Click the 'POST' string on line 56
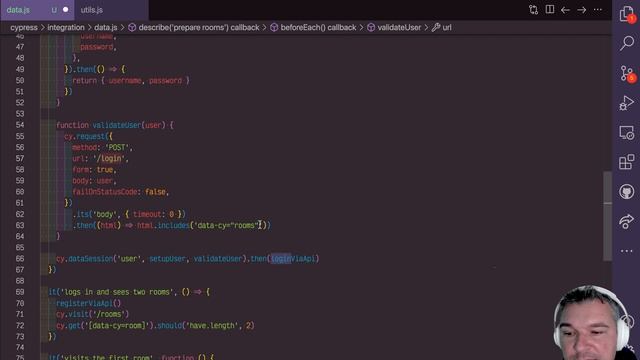640x360 pixels. tap(117, 147)
